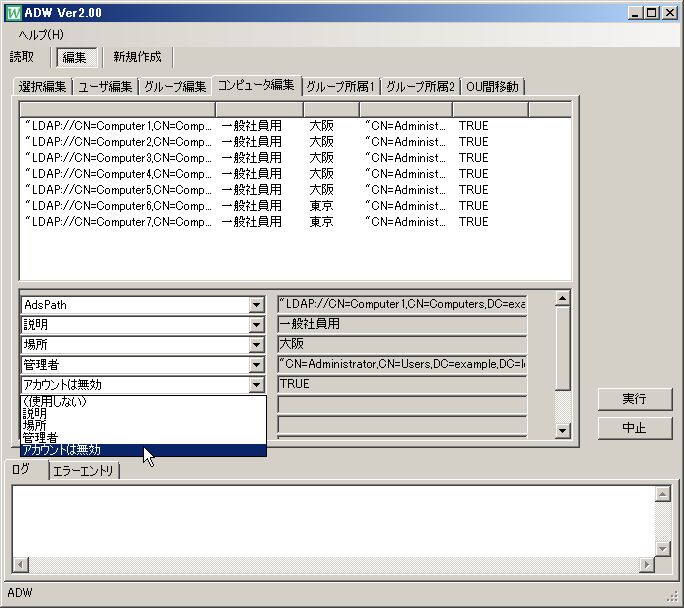Click the 大阪 value field
This screenshot has height=608, width=684.
[402, 344]
